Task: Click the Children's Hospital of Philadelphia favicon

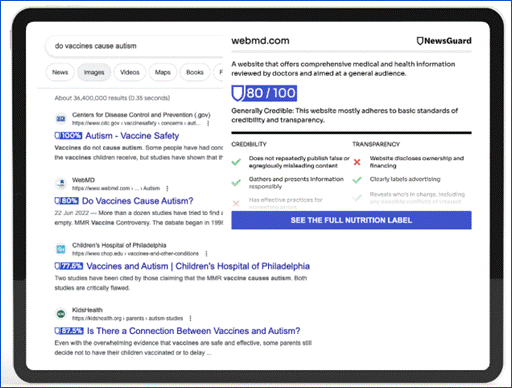Action: [61, 249]
